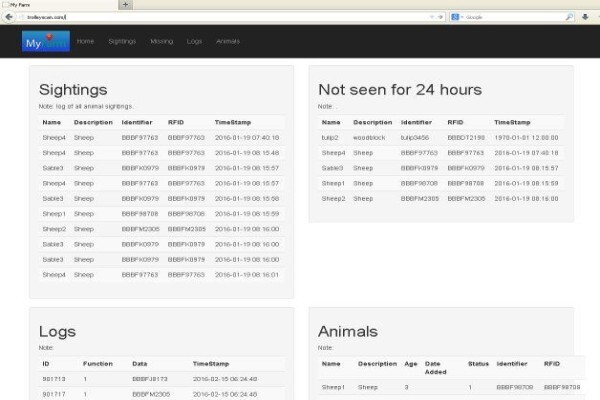
Task: Click Sheep2 name in Not seen table
Action: click(334, 198)
